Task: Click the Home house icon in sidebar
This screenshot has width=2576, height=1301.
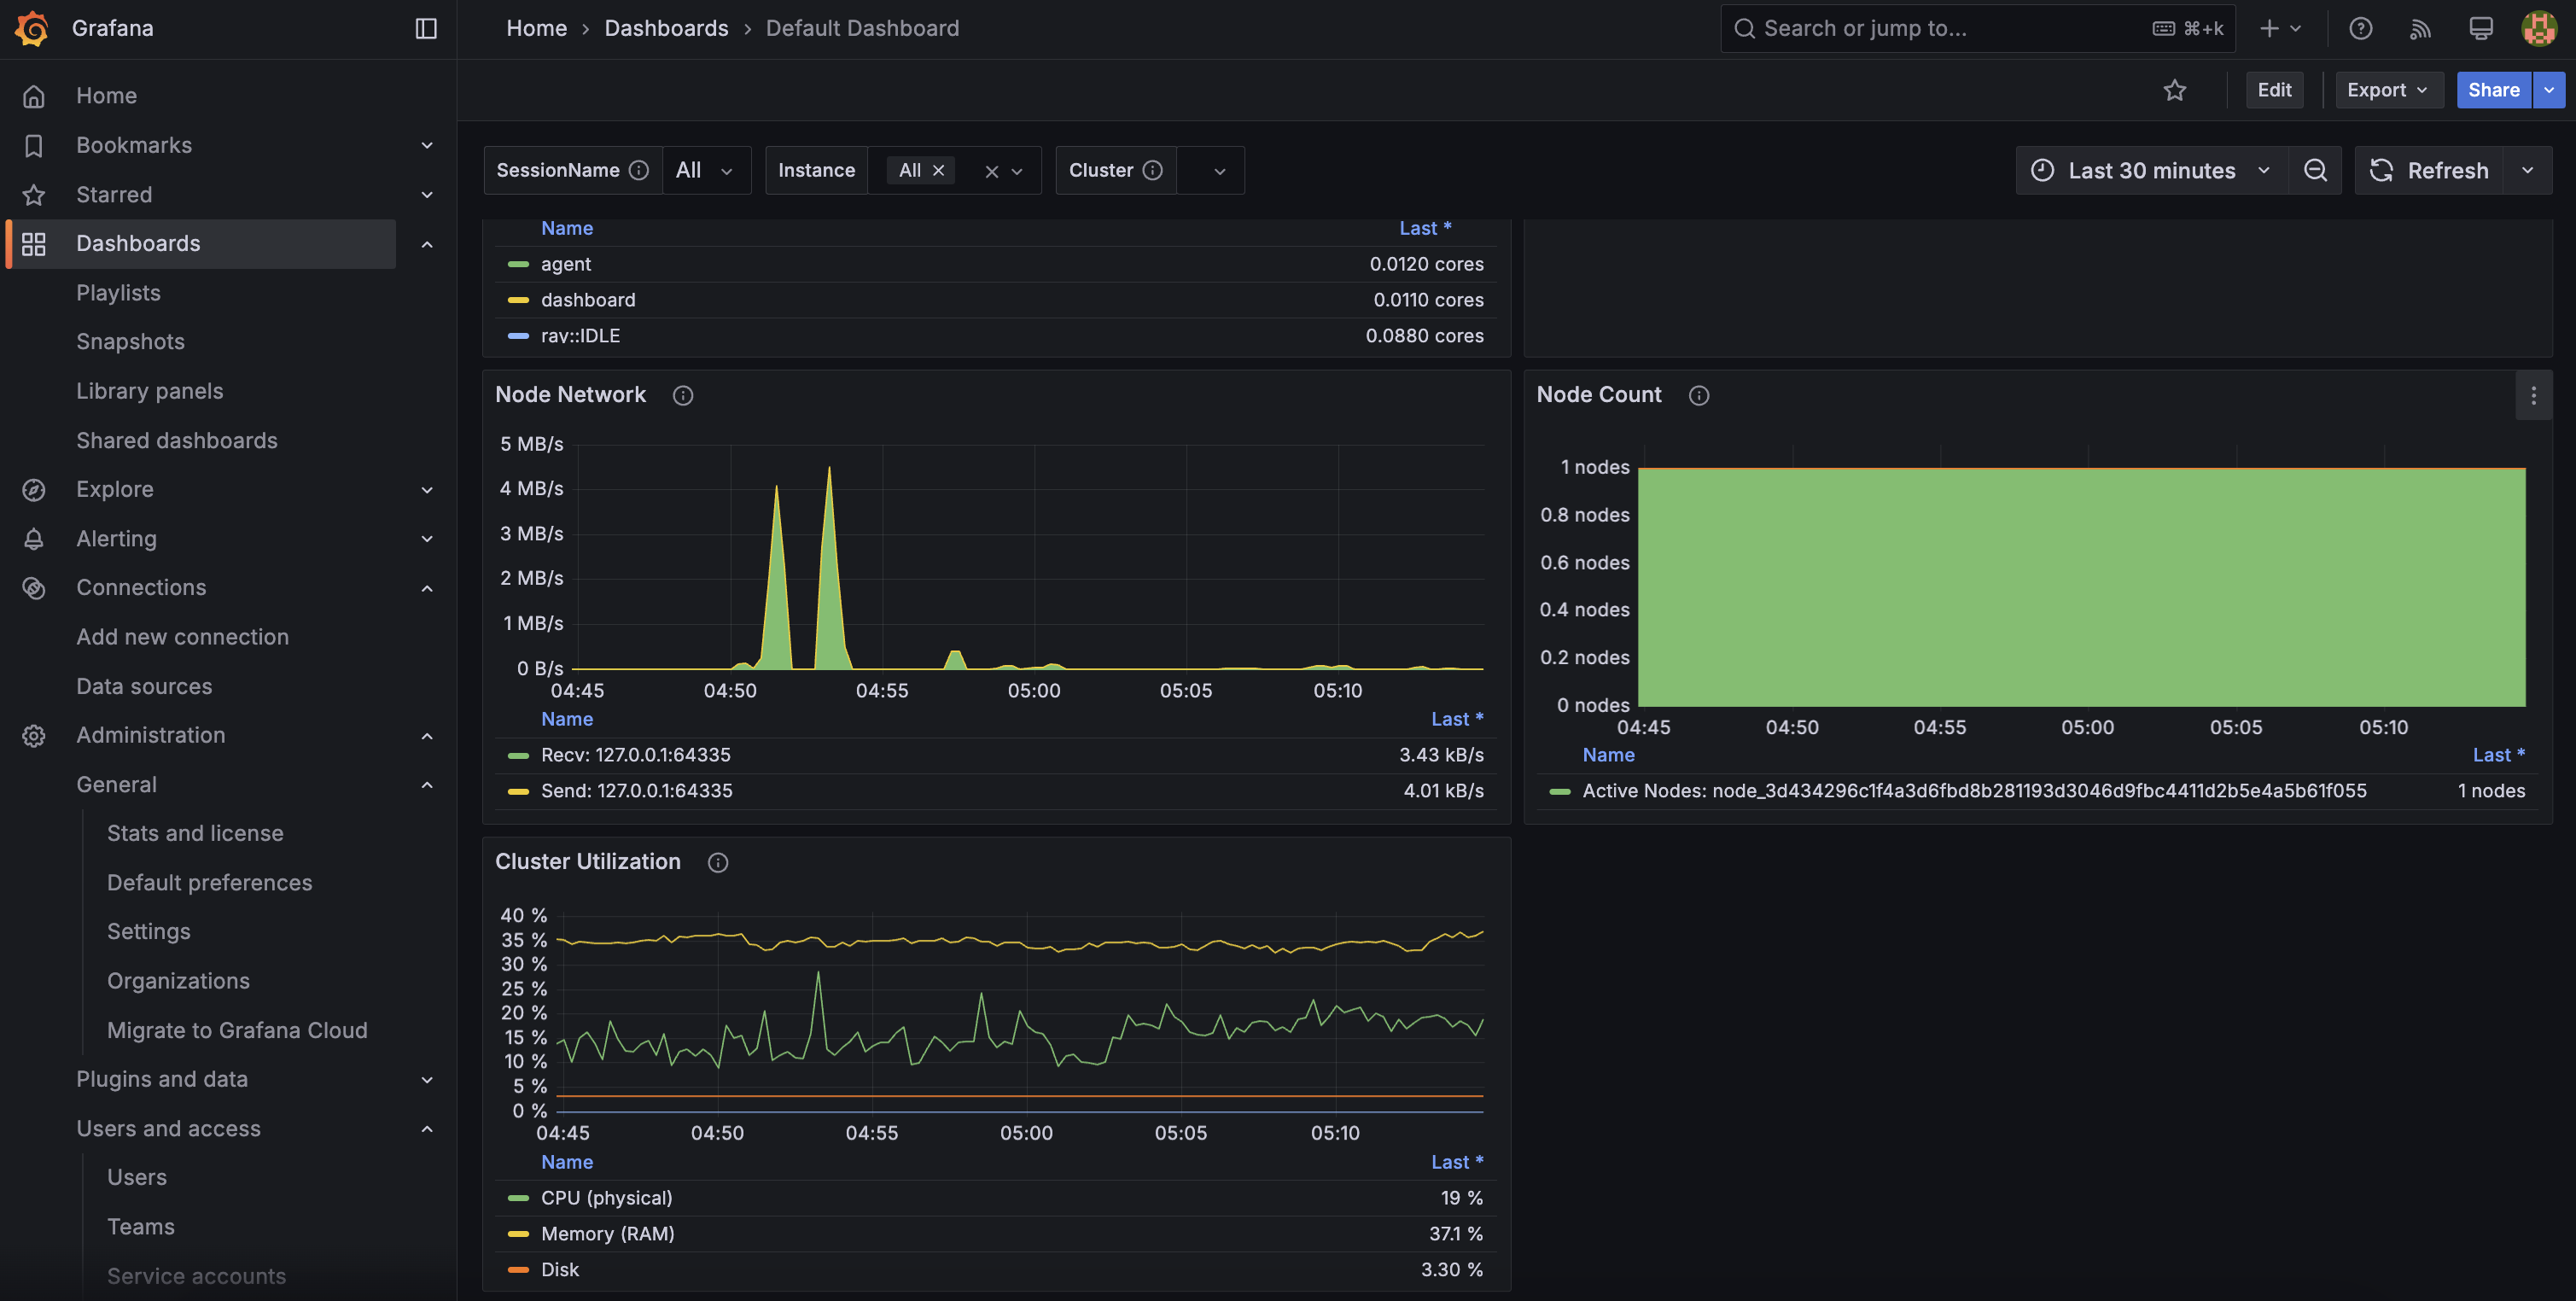Action: [34, 96]
